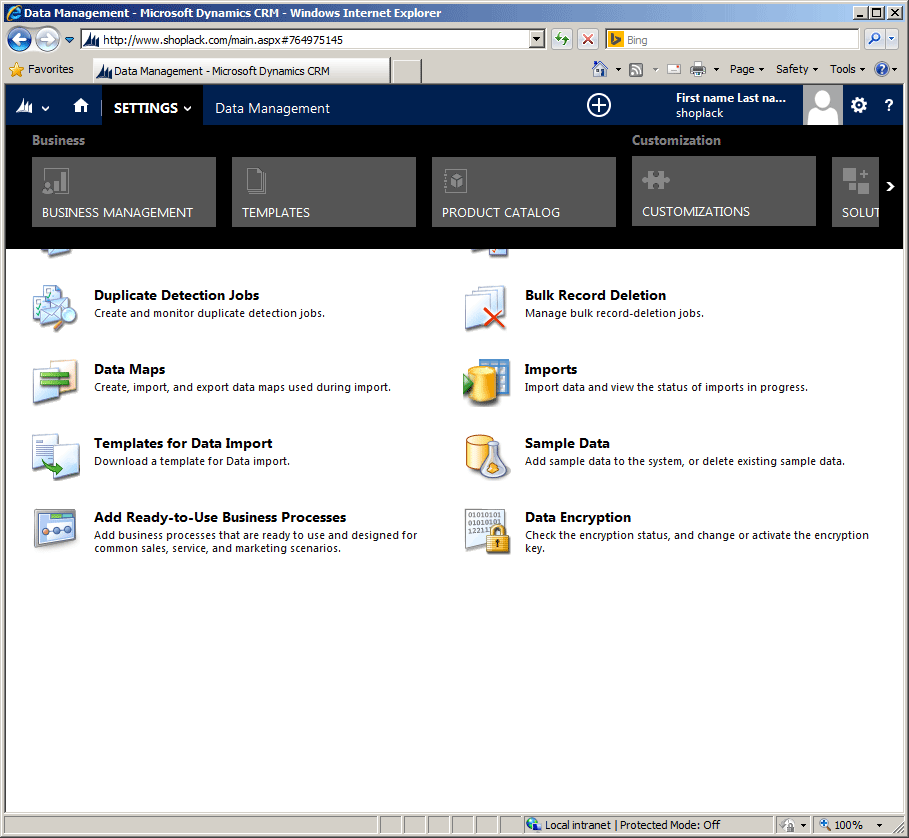The image size is (909, 838).
Task: Select the Customizations tile
Action: [724, 191]
